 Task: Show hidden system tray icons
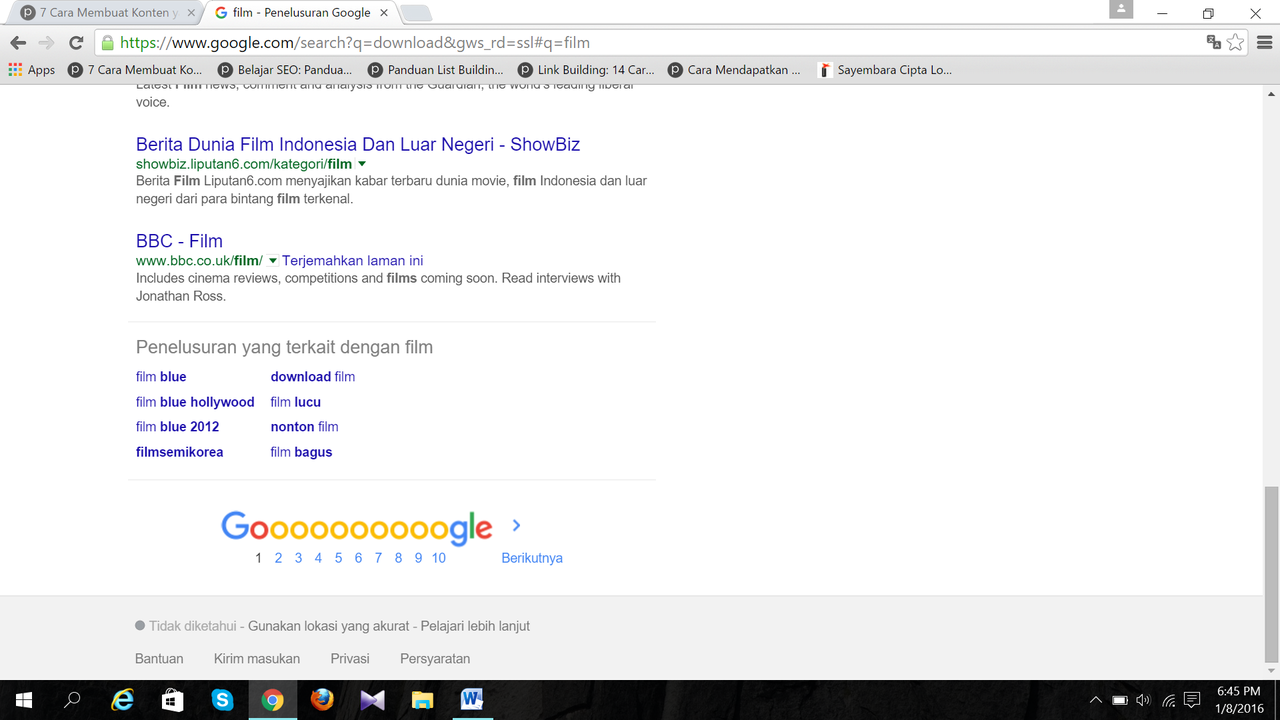coord(1096,700)
